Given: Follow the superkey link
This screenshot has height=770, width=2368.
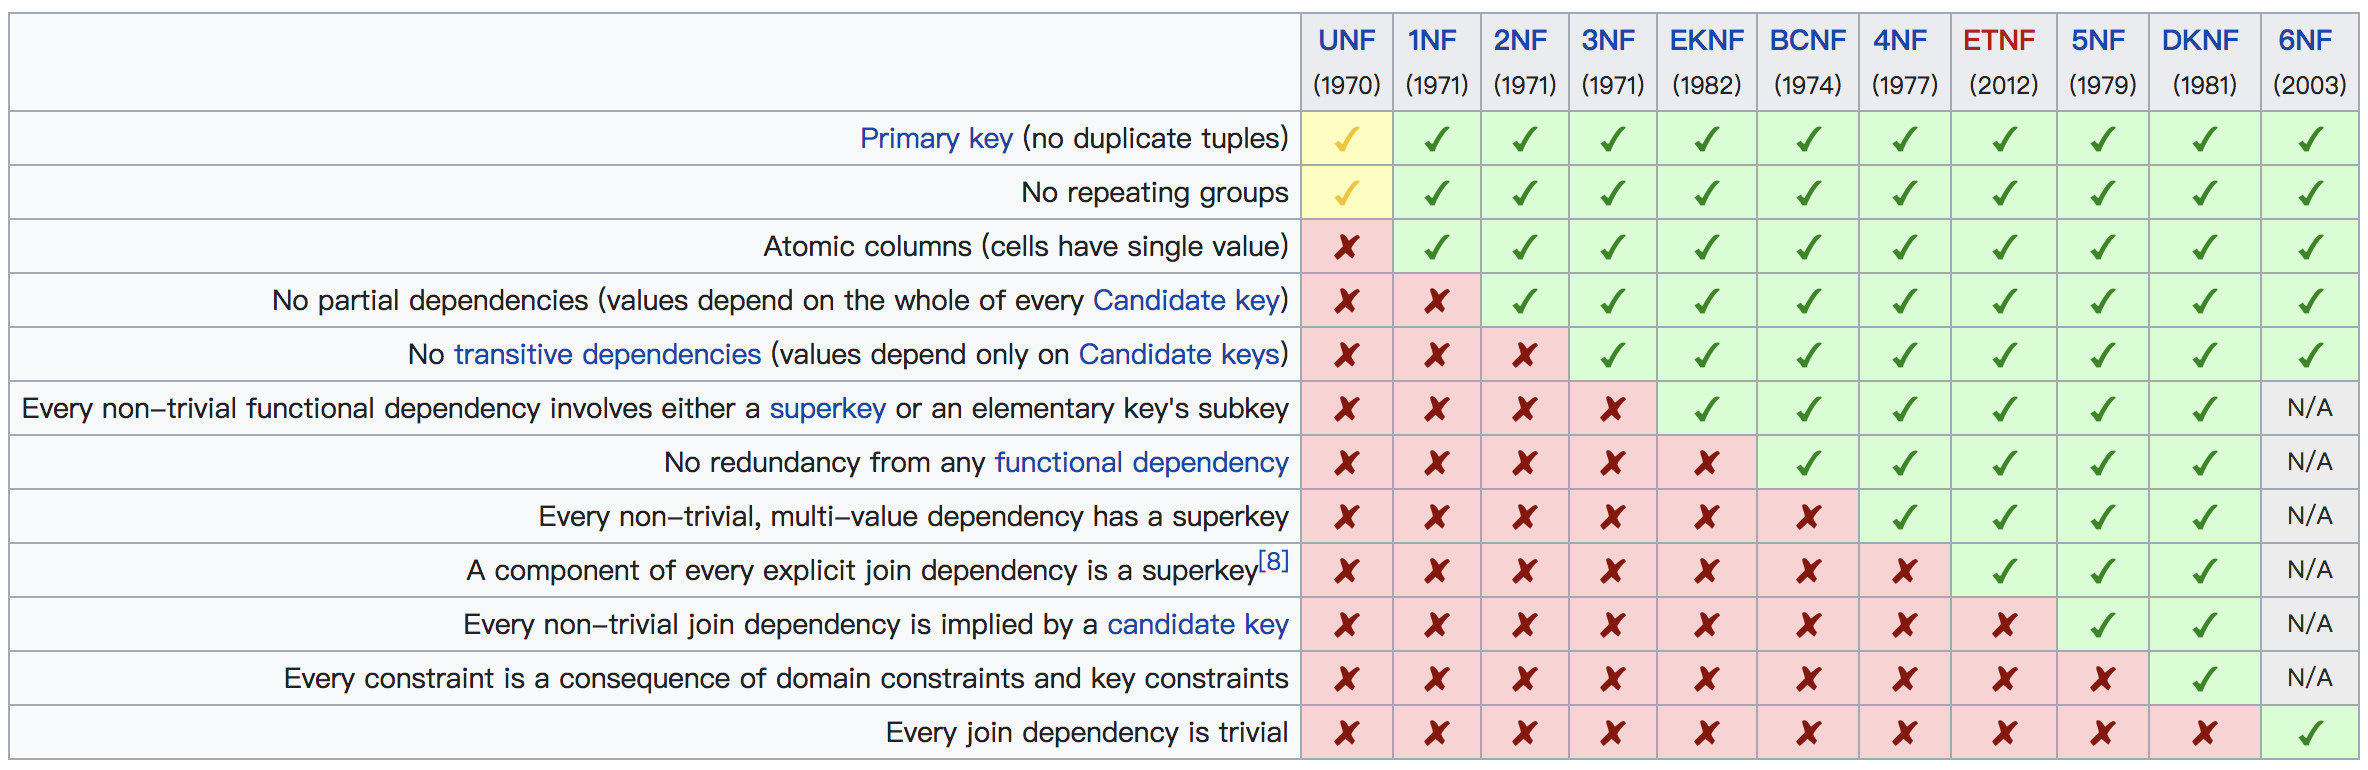Looking at the screenshot, I should (827, 409).
